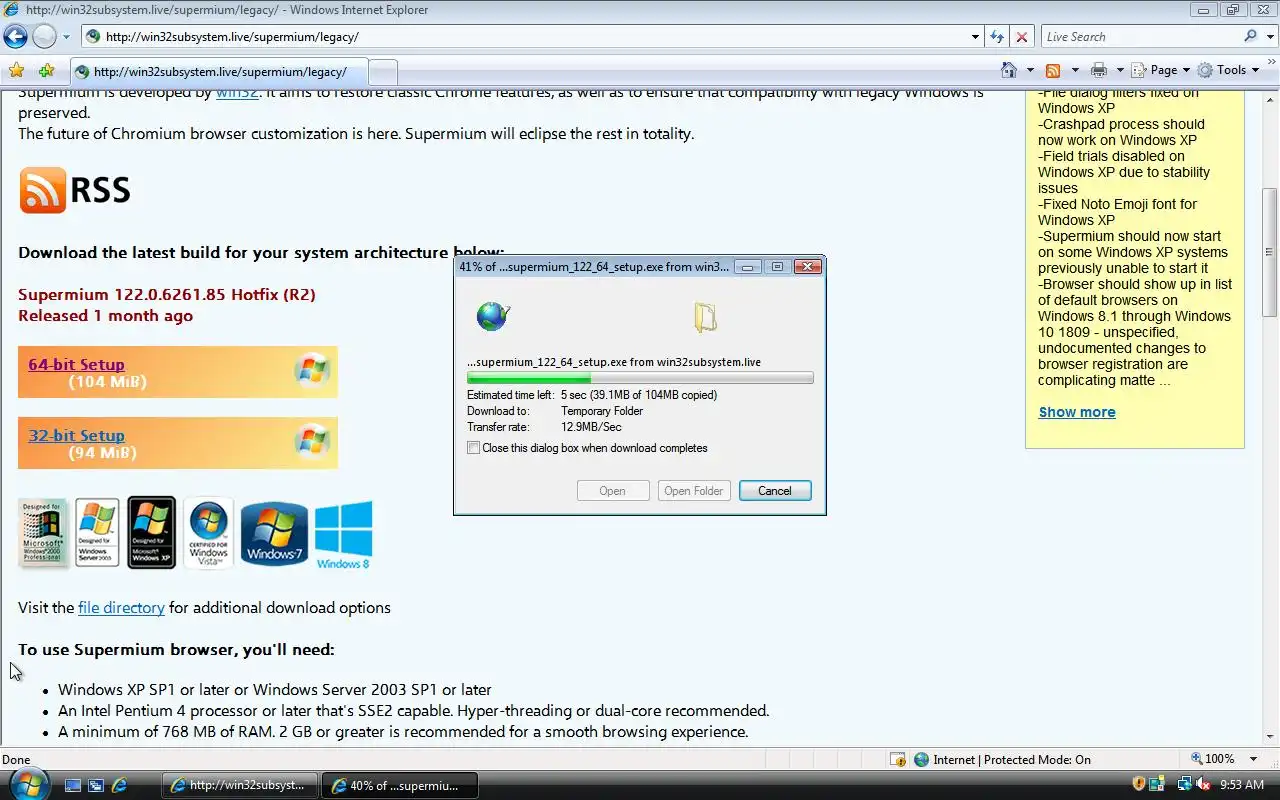Expand changelog with Show more link
This screenshot has width=1280, height=800.
pyautogui.click(x=1077, y=412)
